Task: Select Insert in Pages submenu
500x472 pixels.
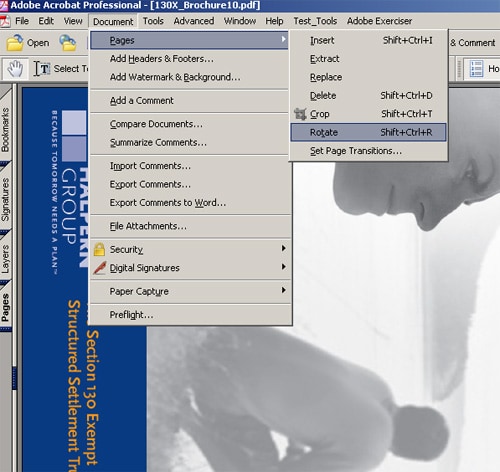Action: [x=368, y=40]
